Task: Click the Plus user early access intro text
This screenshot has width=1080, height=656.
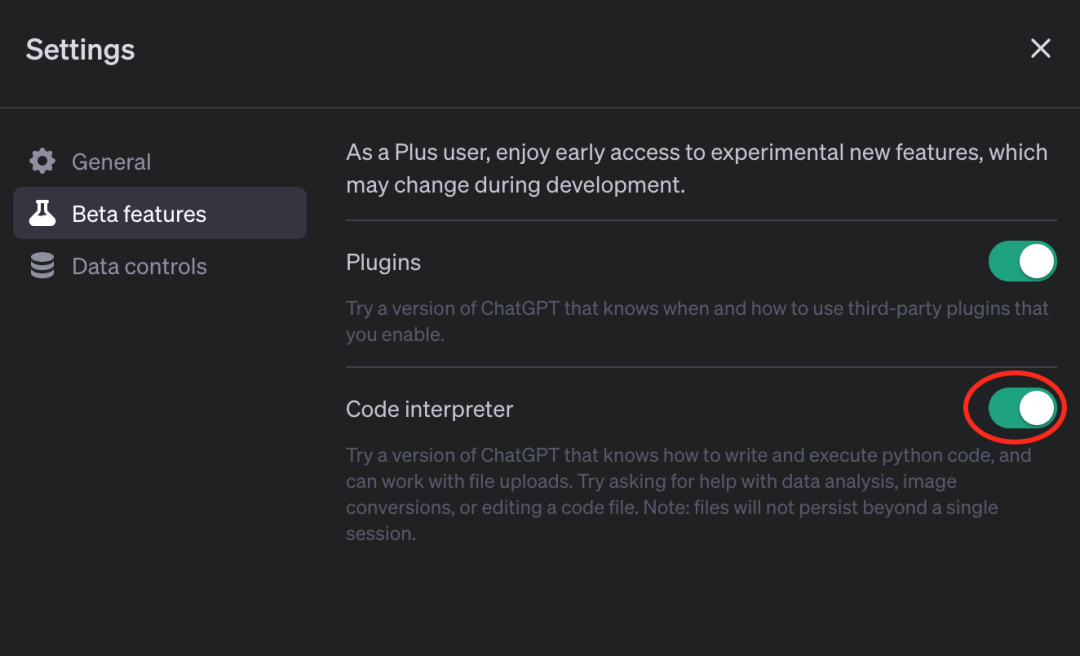Action: 696,168
